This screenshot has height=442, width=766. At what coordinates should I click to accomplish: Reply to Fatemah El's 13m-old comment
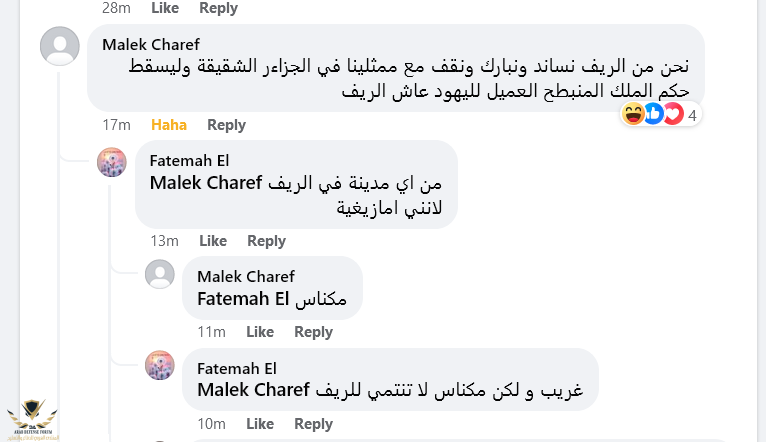pos(266,241)
